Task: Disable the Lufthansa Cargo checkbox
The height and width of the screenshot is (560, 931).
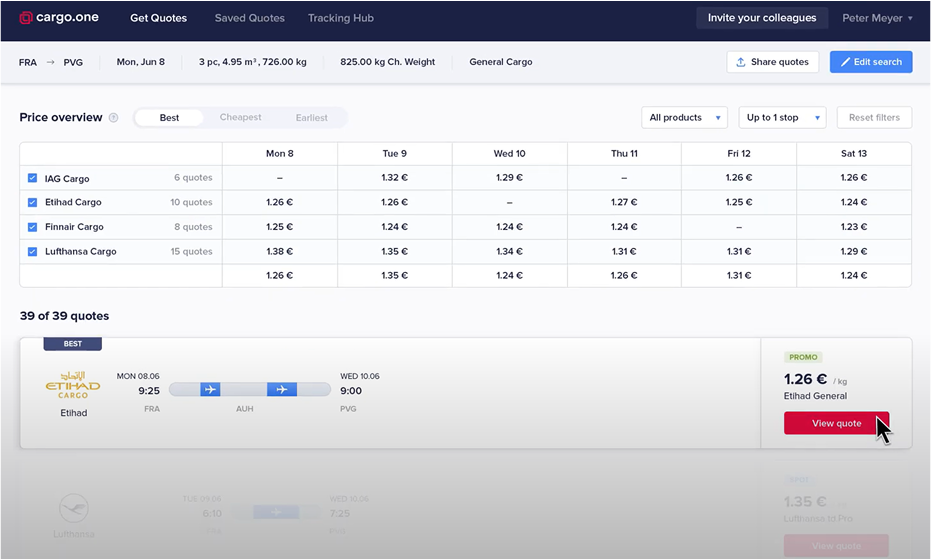Action: pyautogui.click(x=33, y=251)
